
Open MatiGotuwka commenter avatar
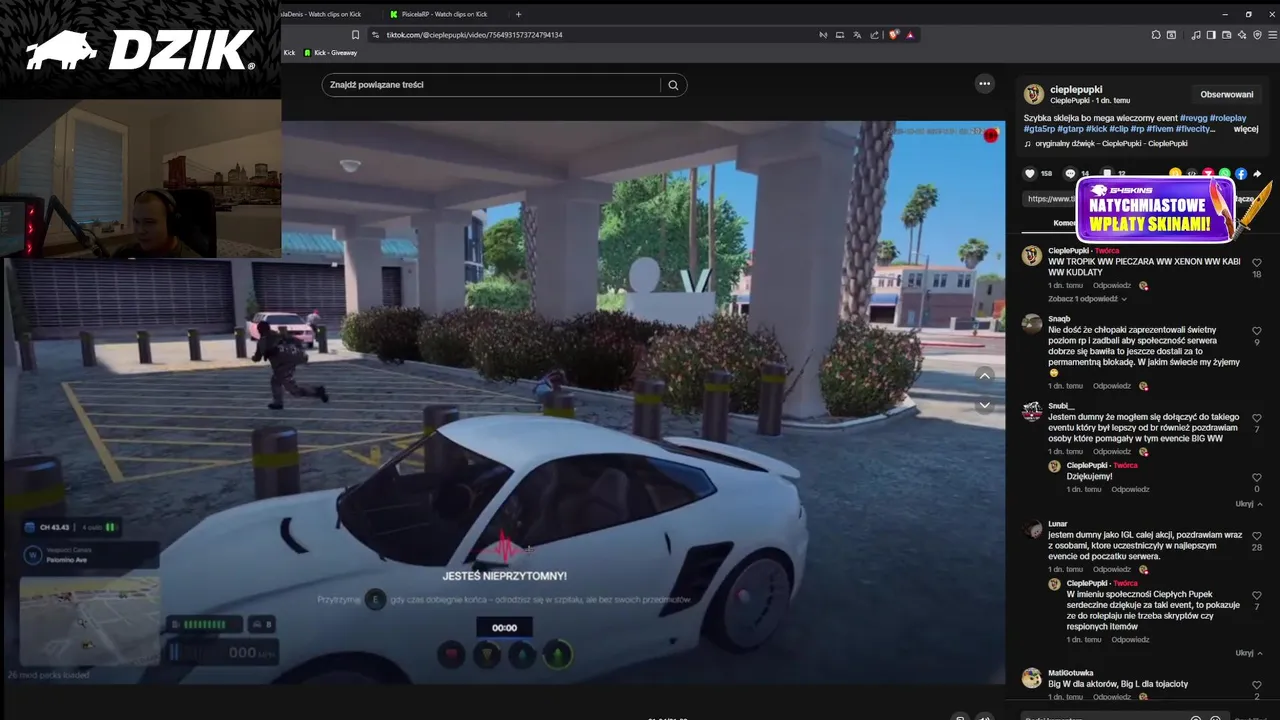pos(1032,678)
